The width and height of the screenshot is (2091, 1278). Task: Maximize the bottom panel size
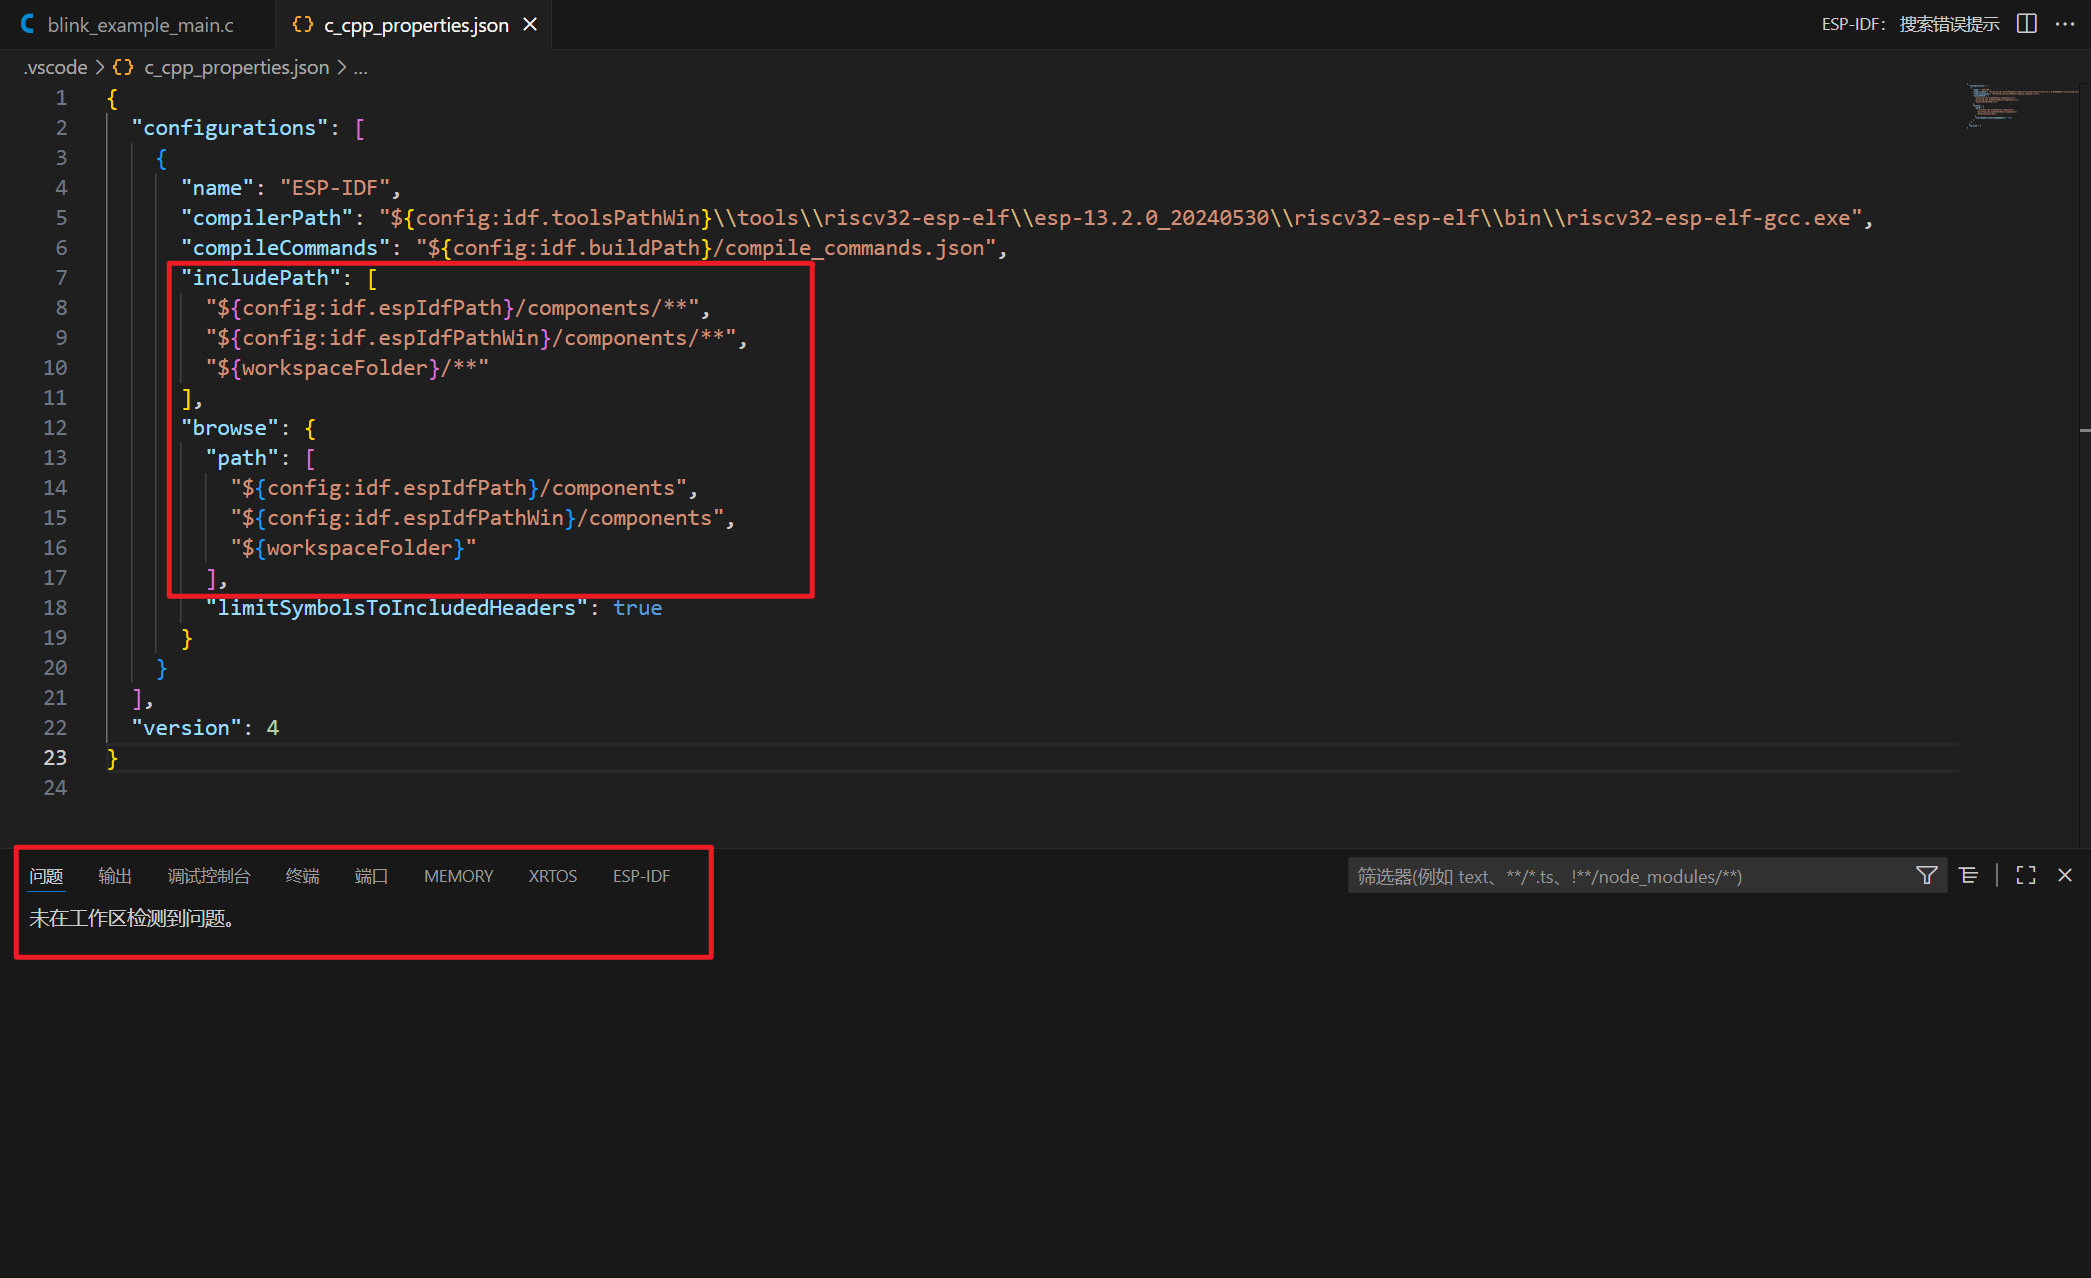[x=2026, y=876]
